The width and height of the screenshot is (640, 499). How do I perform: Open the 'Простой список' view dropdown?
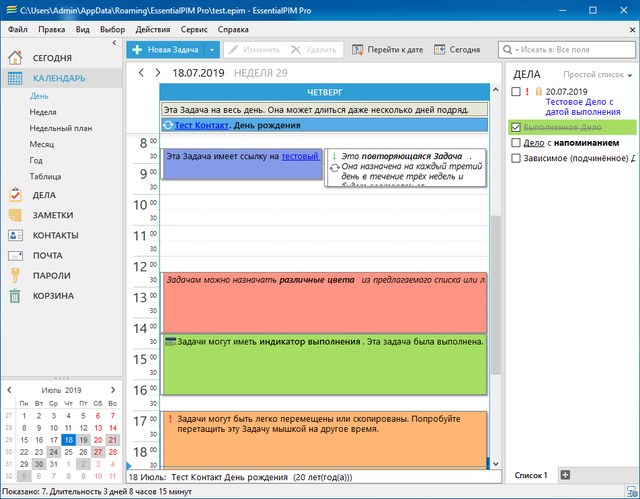pyautogui.click(x=598, y=75)
